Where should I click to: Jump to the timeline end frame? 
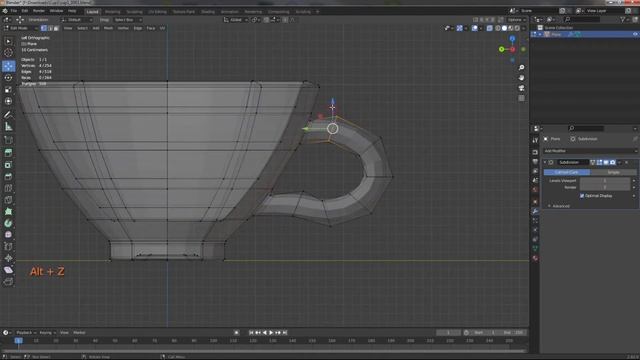pos(285,333)
